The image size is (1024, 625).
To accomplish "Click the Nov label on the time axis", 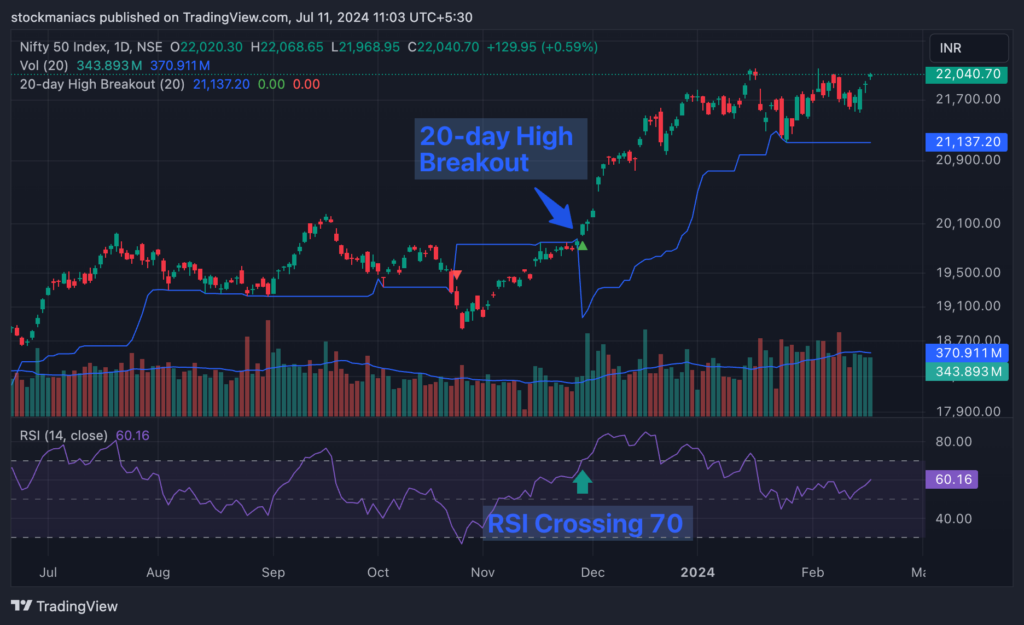I will tap(483, 573).
